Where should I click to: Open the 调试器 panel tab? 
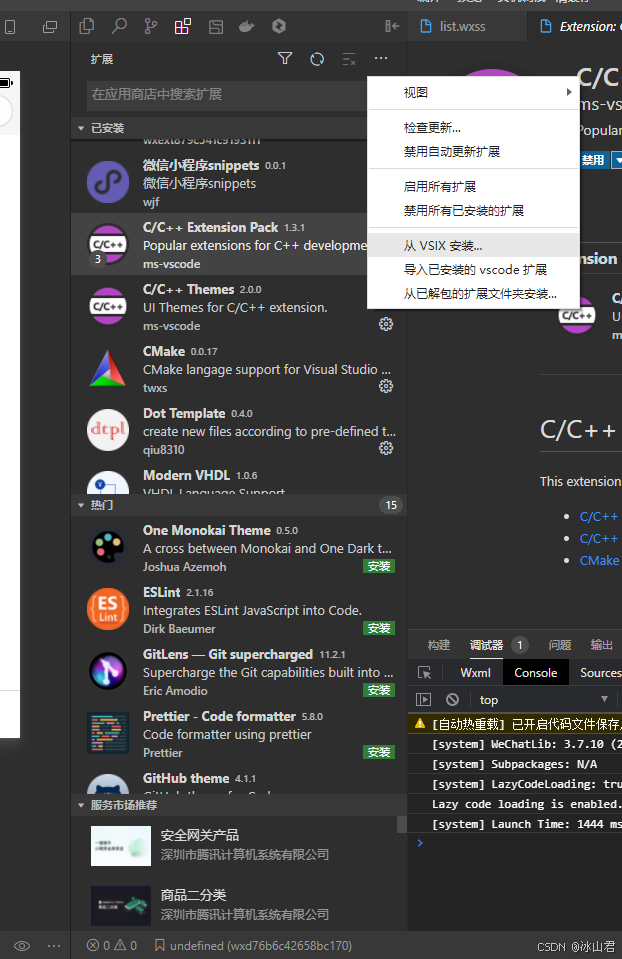pyautogui.click(x=486, y=645)
